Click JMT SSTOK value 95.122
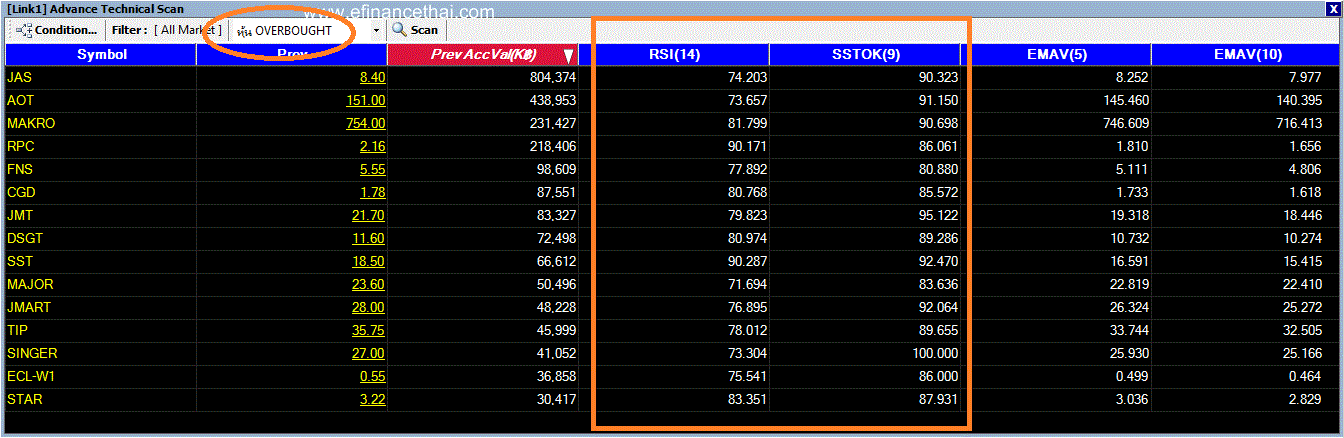1344x438 pixels. pyautogui.click(x=937, y=215)
